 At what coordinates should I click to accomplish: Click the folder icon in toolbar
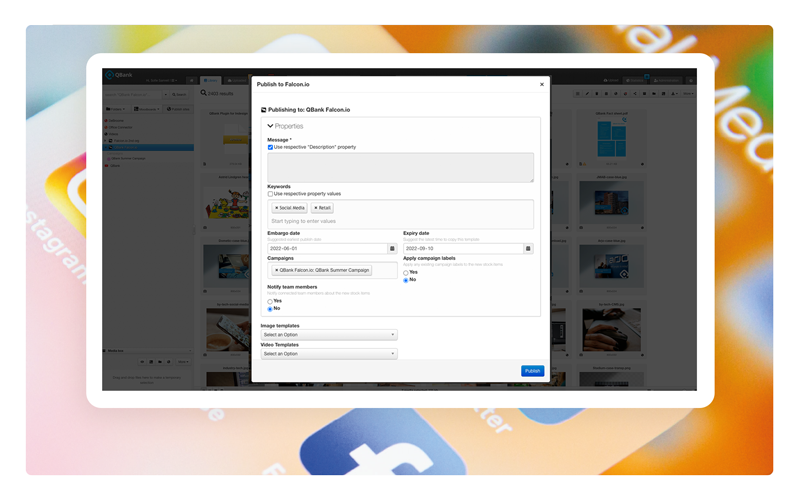(654, 94)
